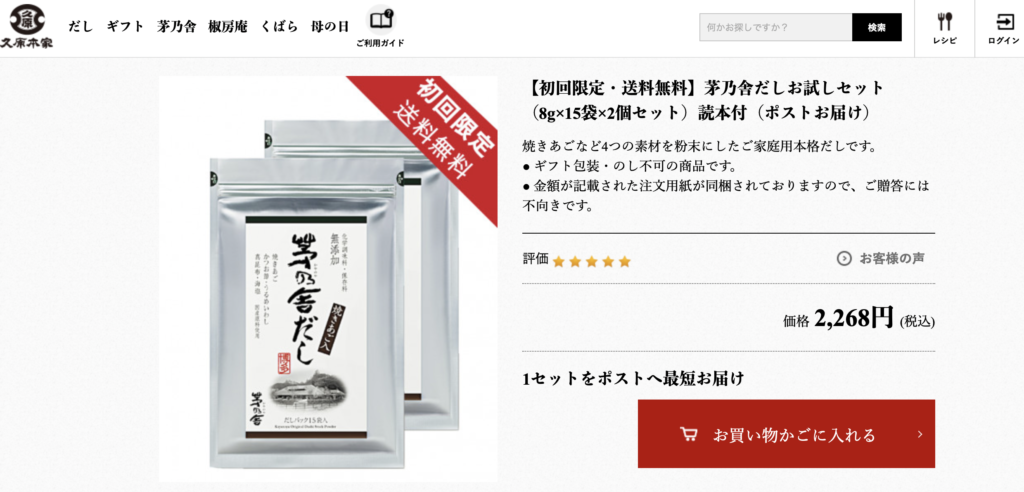1024x492 pixels.
Task: Click the chevron arrow on the cart button
Action: click(920, 434)
